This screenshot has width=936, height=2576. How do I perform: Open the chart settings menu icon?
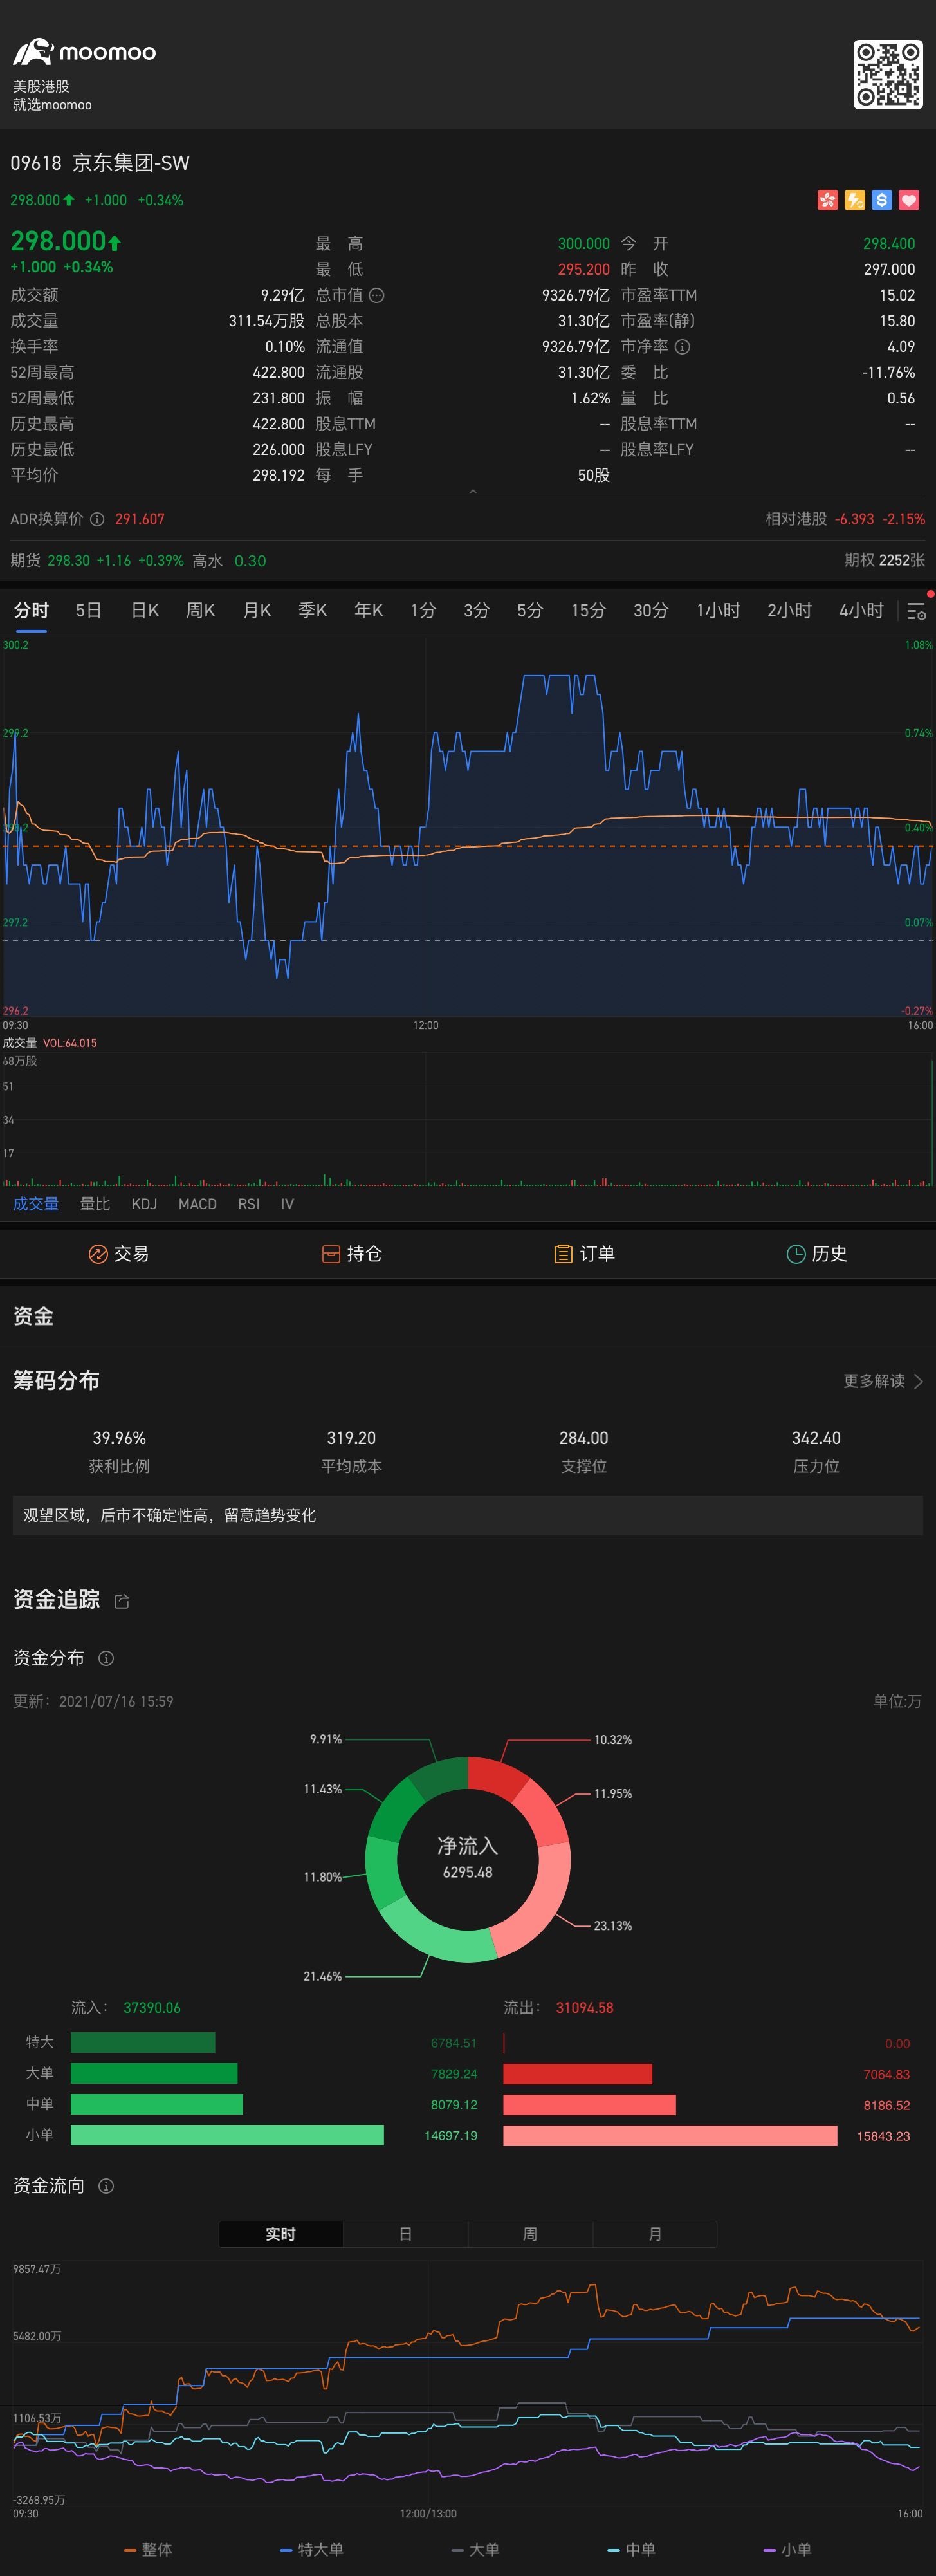tap(916, 611)
